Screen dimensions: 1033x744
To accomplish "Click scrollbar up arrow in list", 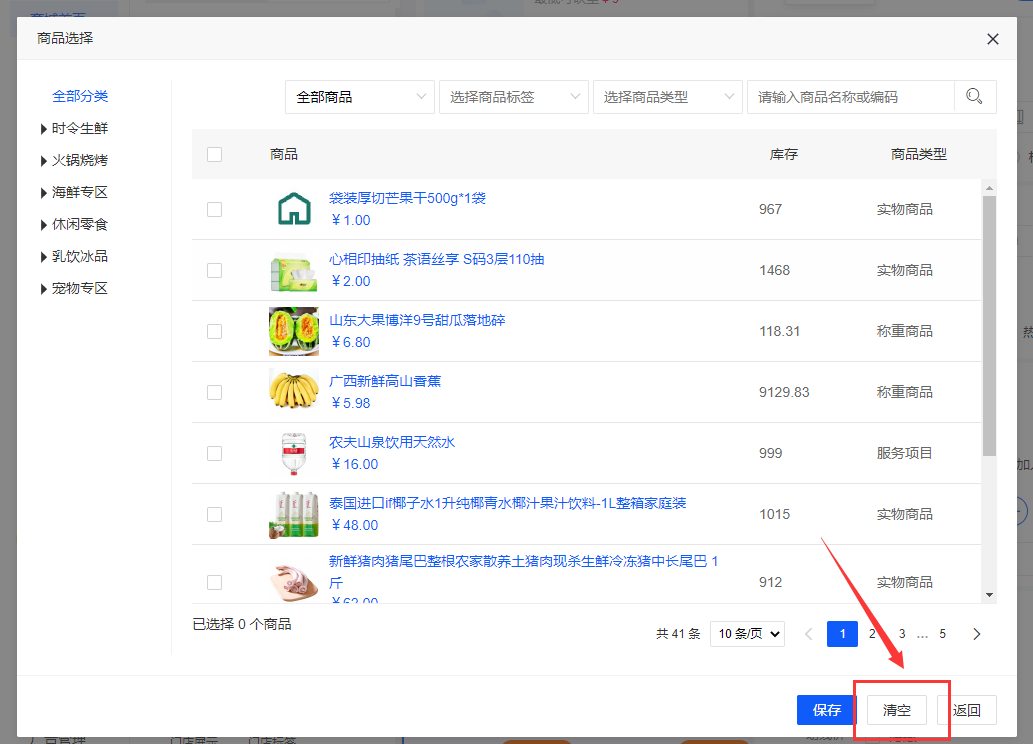I will coord(989,188).
